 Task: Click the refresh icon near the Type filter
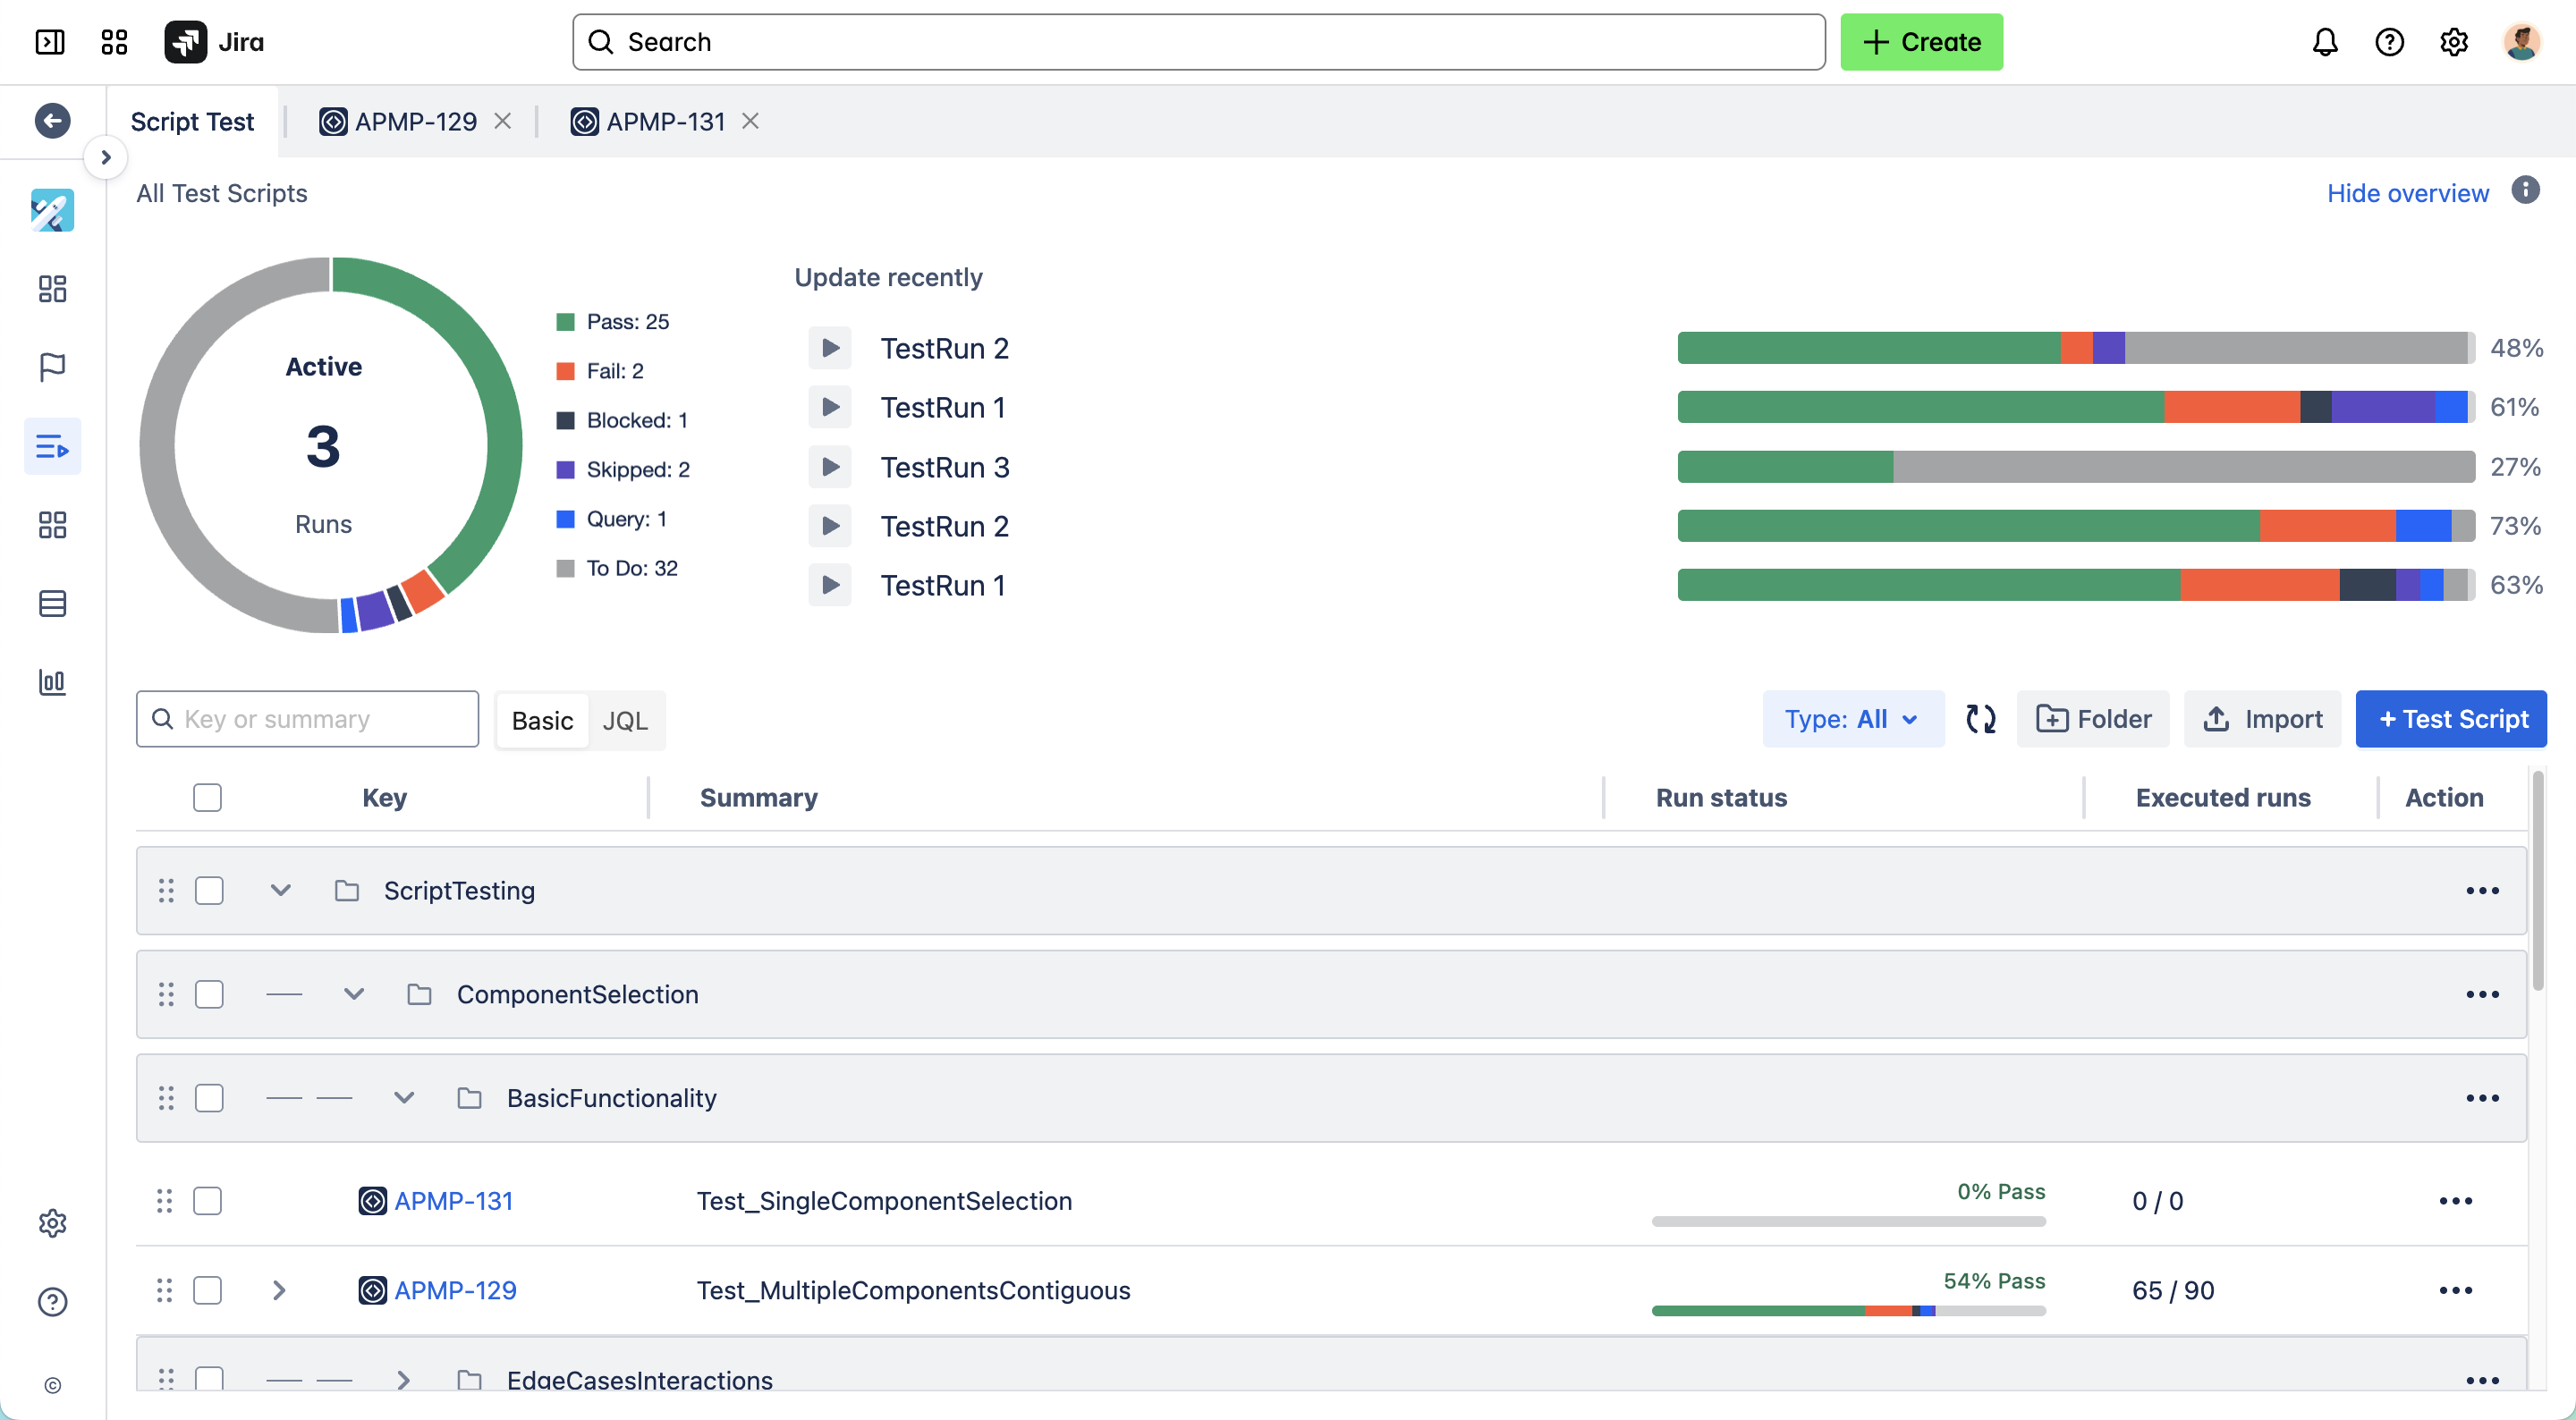click(x=1981, y=718)
